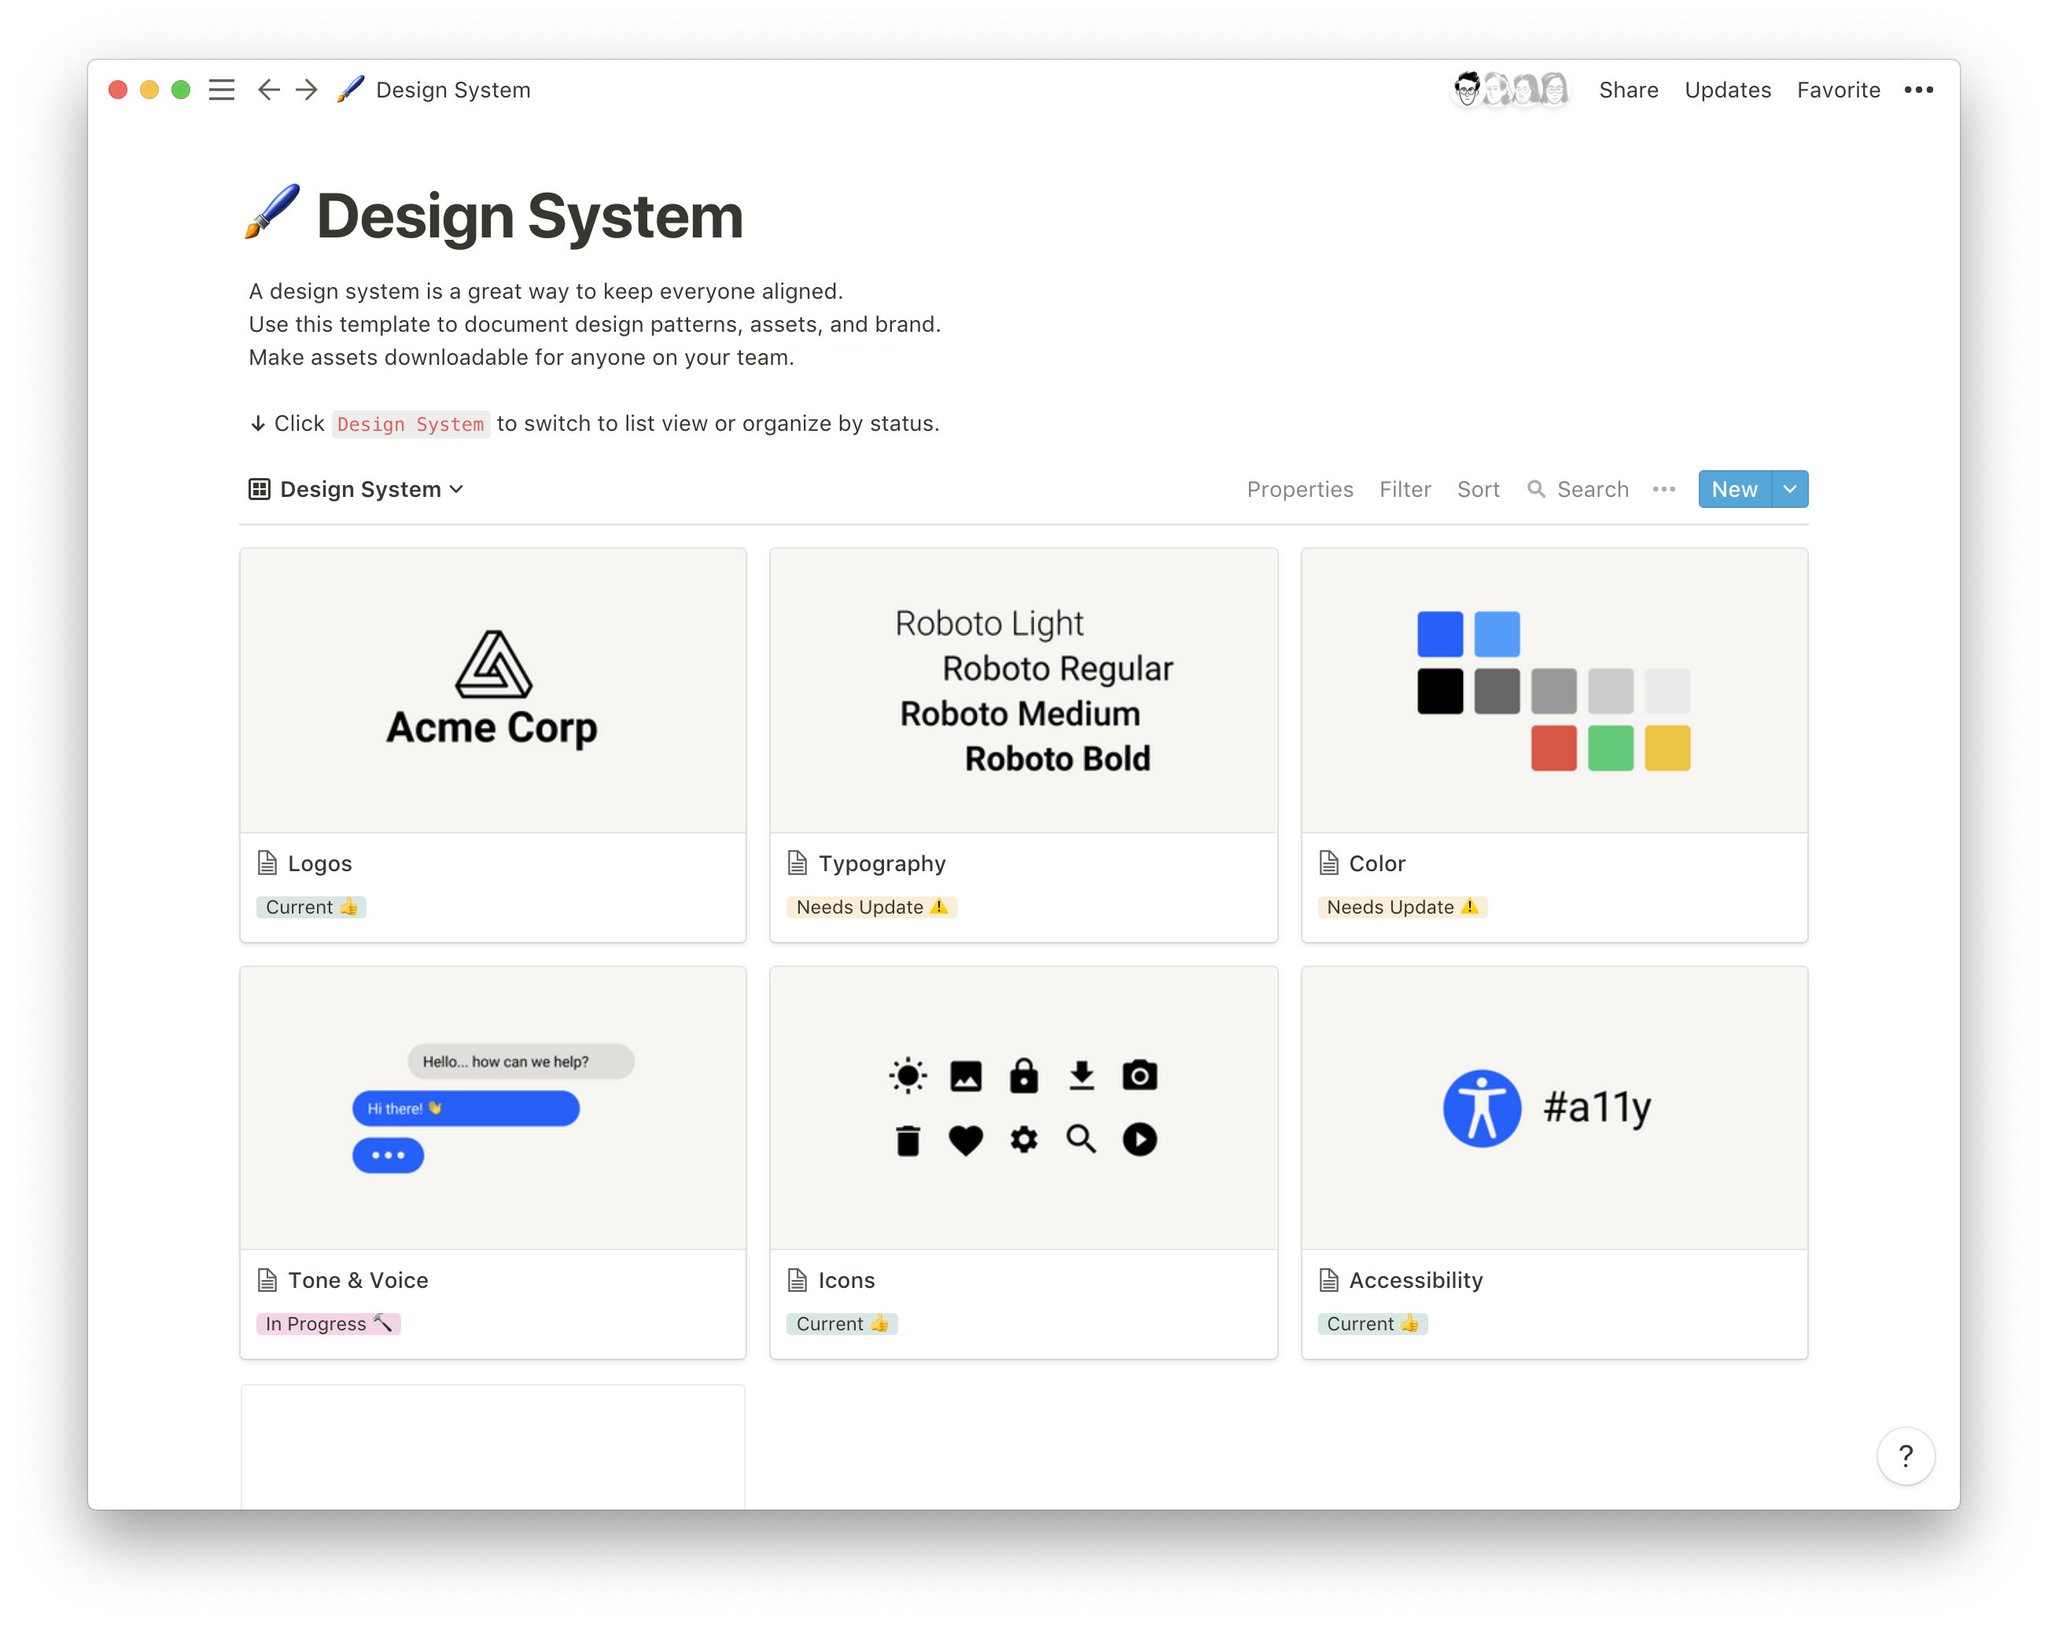Click the paintbrush page icon beside the title
This screenshot has height=1626, width=2048.
pyautogui.click(x=272, y=212)
